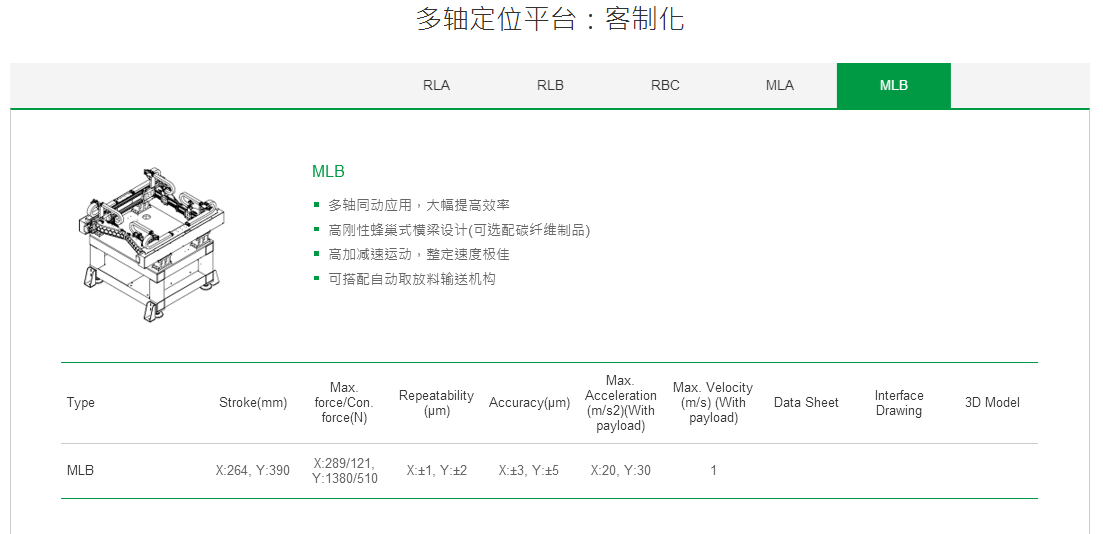Click the Type column header
The width and height of the screenshot is (1103, 534).
point(81,403)
